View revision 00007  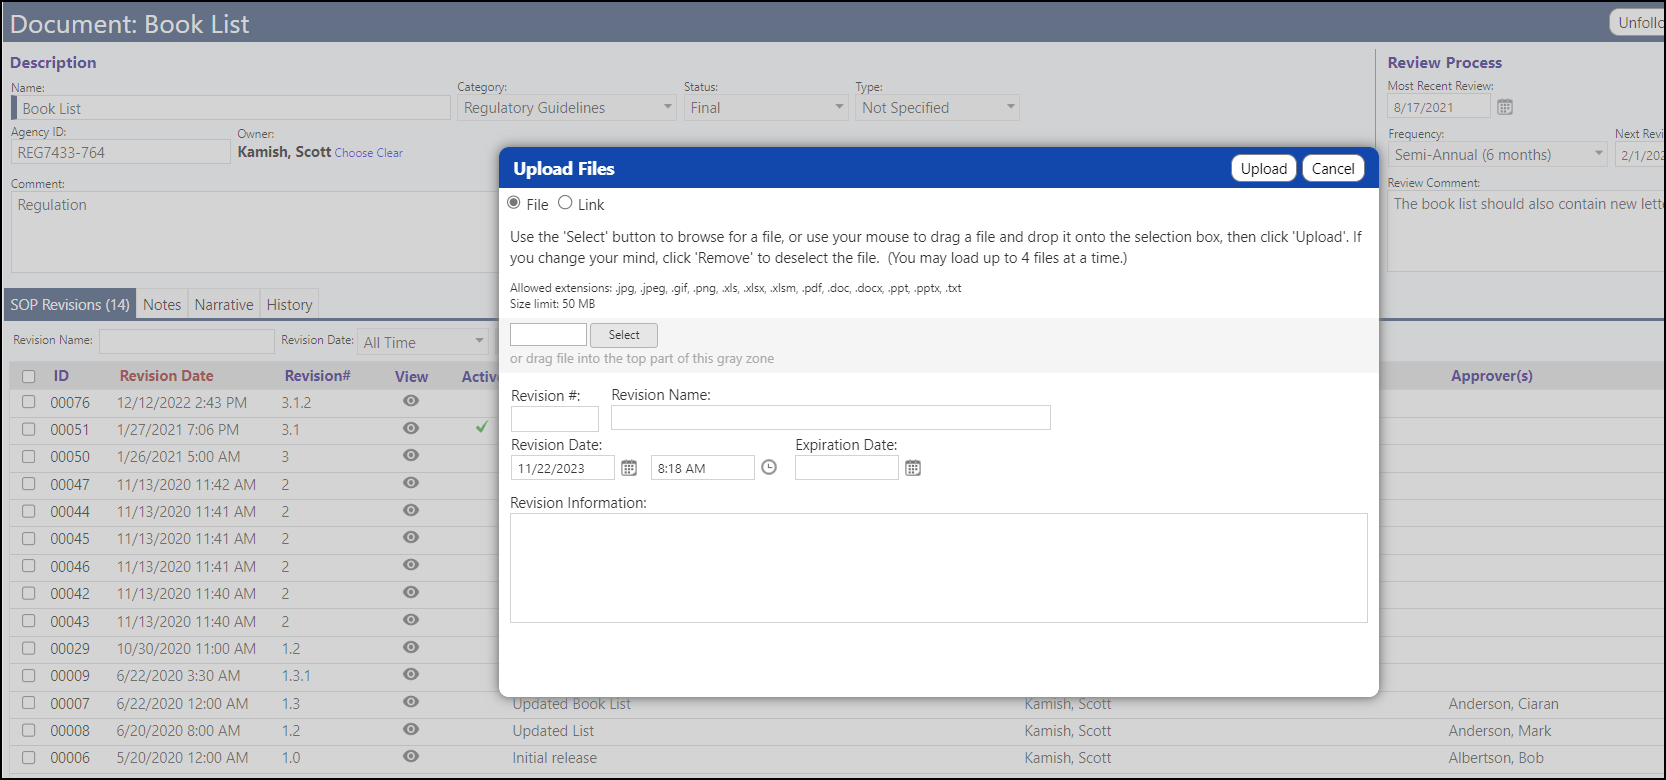click(410, 702)
